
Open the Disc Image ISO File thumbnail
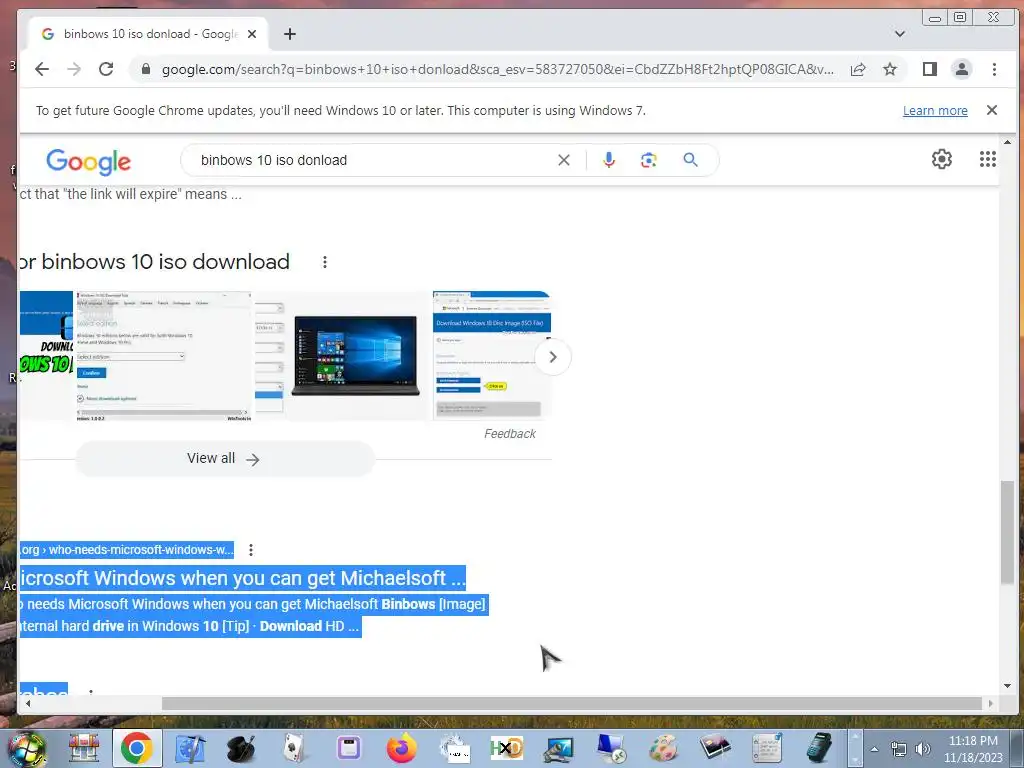[492, 356]
